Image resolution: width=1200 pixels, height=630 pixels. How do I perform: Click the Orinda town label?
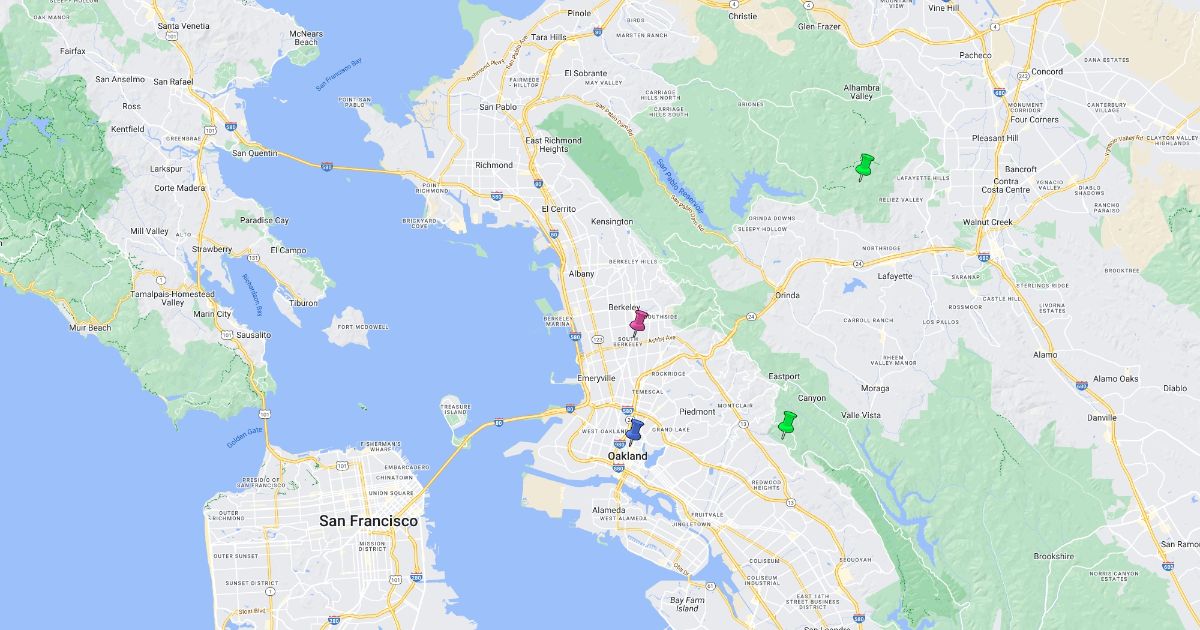click(787, 295)
